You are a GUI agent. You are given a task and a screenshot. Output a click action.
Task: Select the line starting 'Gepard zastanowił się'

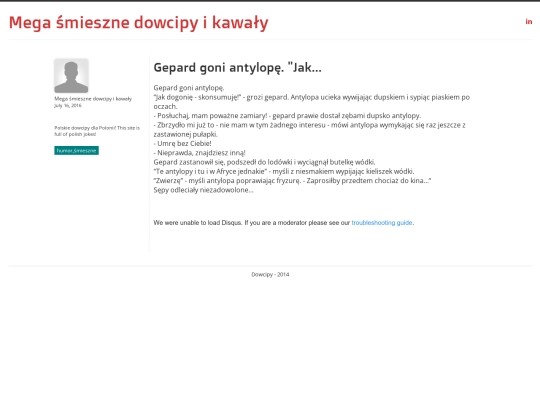pyautogui.click(x=264, y=162)
